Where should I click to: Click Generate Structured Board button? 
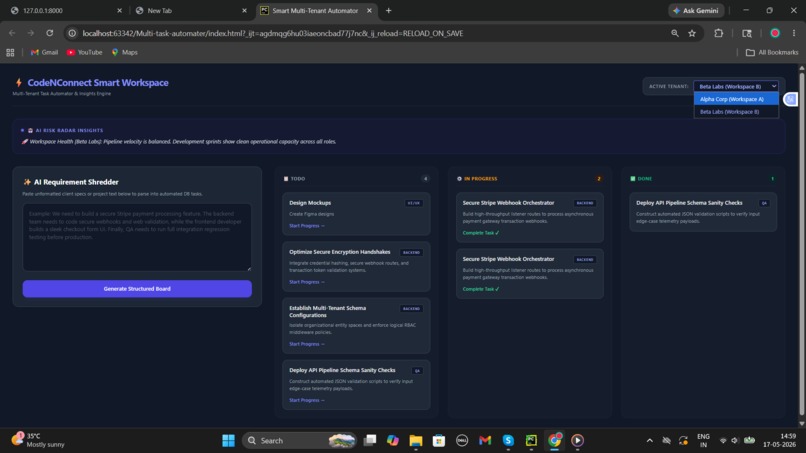(x=137, y=288)
